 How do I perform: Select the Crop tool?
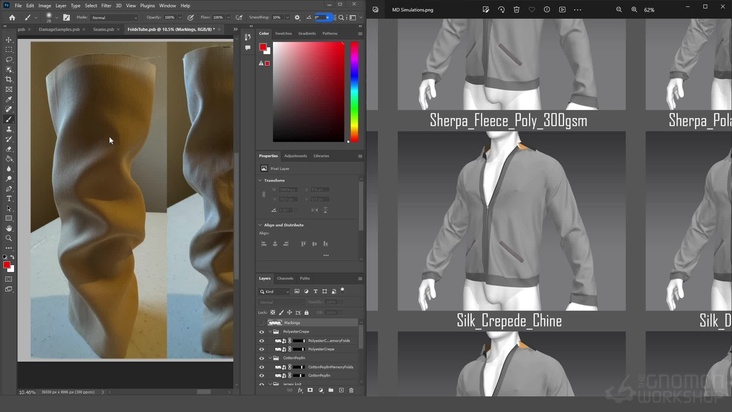click(9, 79)
